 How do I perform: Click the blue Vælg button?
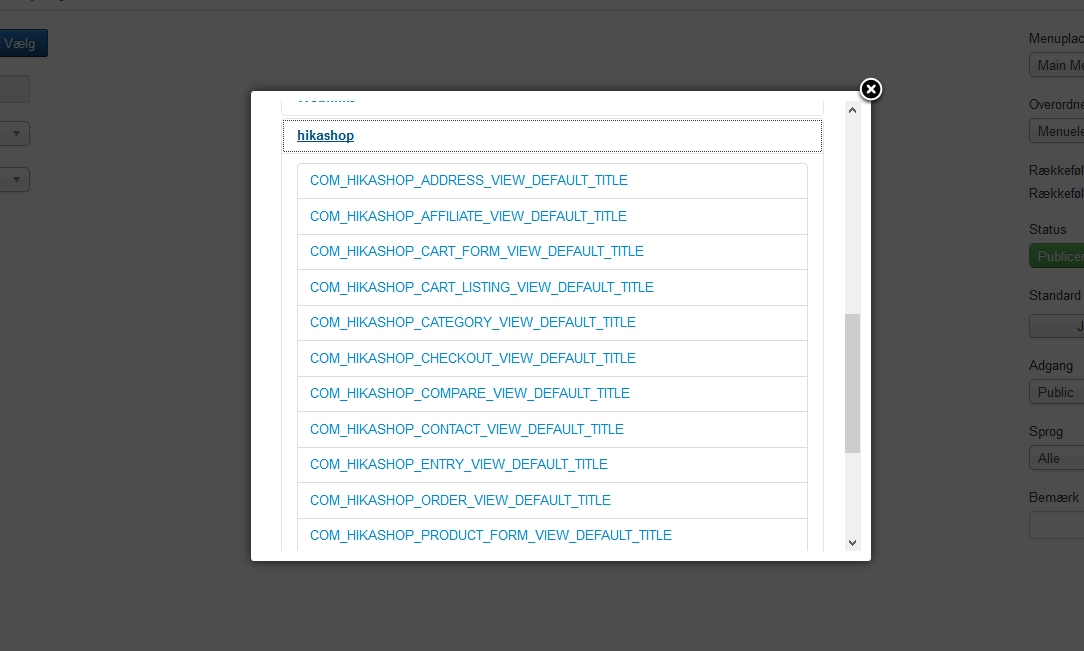pos(23,43)
